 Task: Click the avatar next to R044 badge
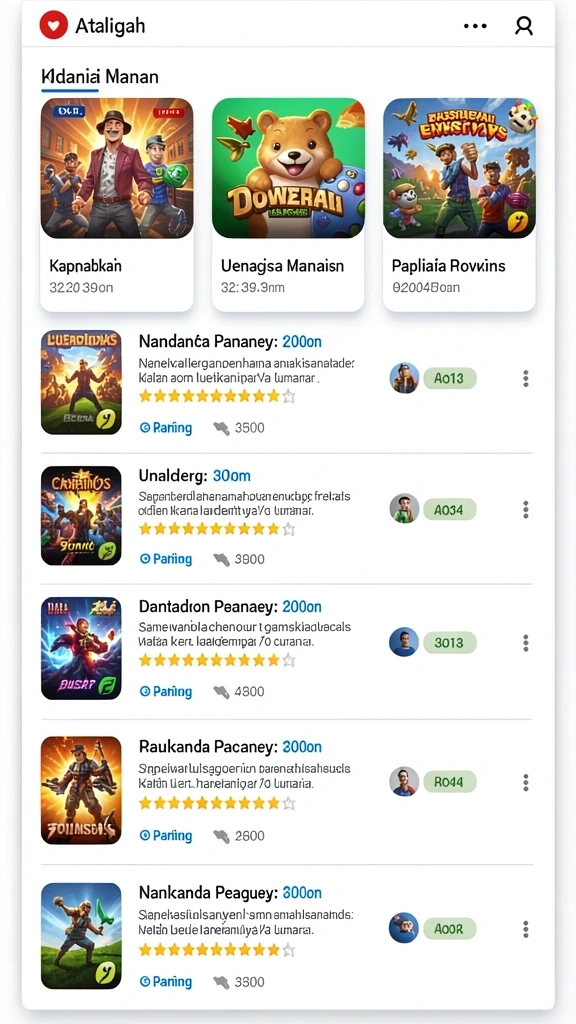404,781
